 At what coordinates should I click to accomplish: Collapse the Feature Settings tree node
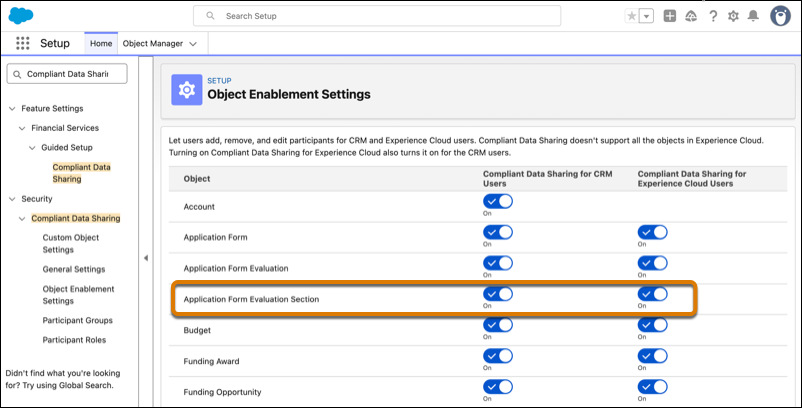(x=12, y=108)
